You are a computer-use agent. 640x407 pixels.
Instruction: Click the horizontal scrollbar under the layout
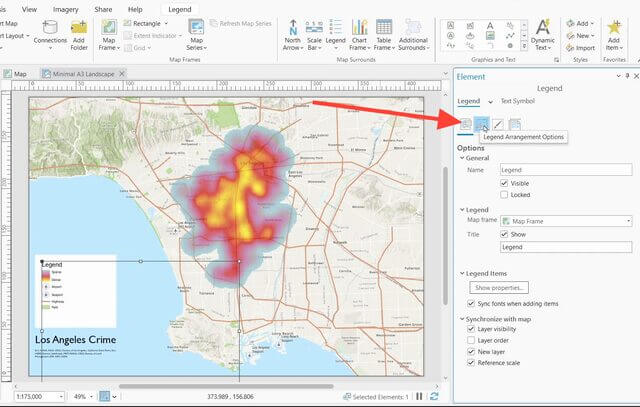pyautogui.click(x=226, y=386)
